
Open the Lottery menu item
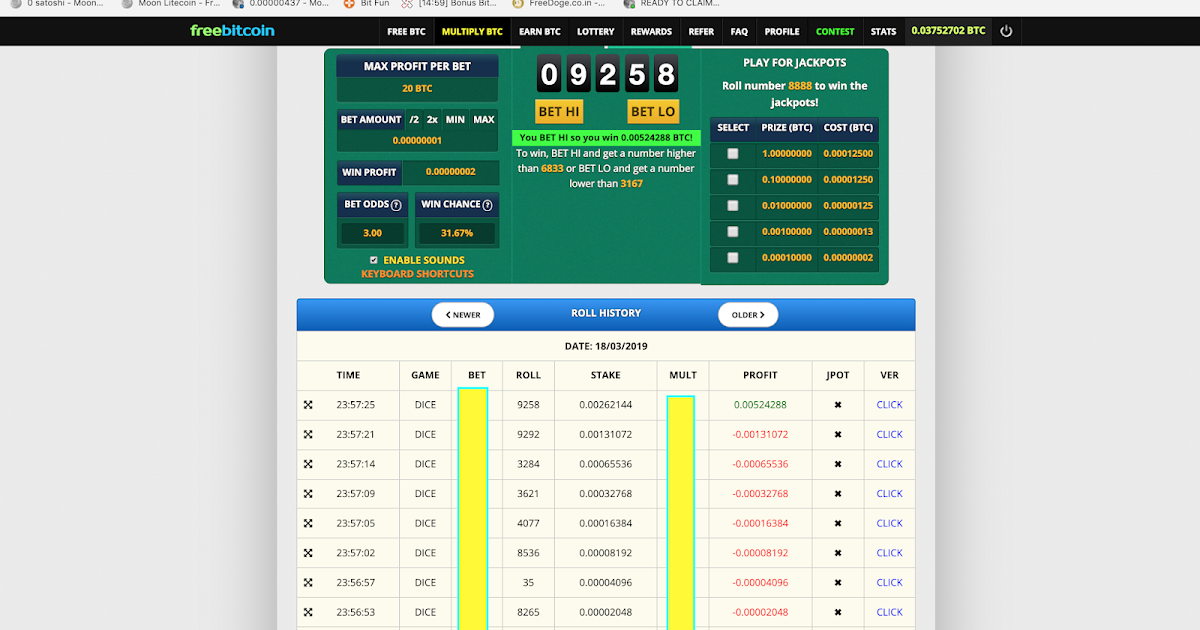(595, 31)
